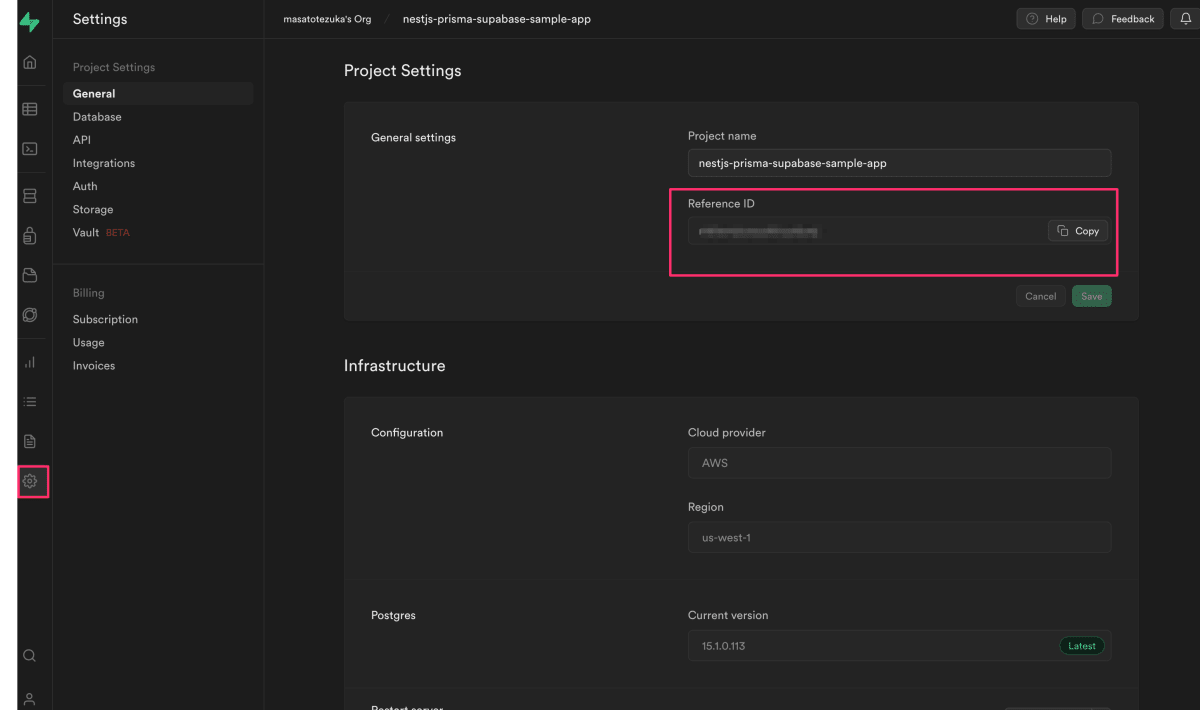Open the Table Editor icon

pyautogui.click(x=30, y=109)
